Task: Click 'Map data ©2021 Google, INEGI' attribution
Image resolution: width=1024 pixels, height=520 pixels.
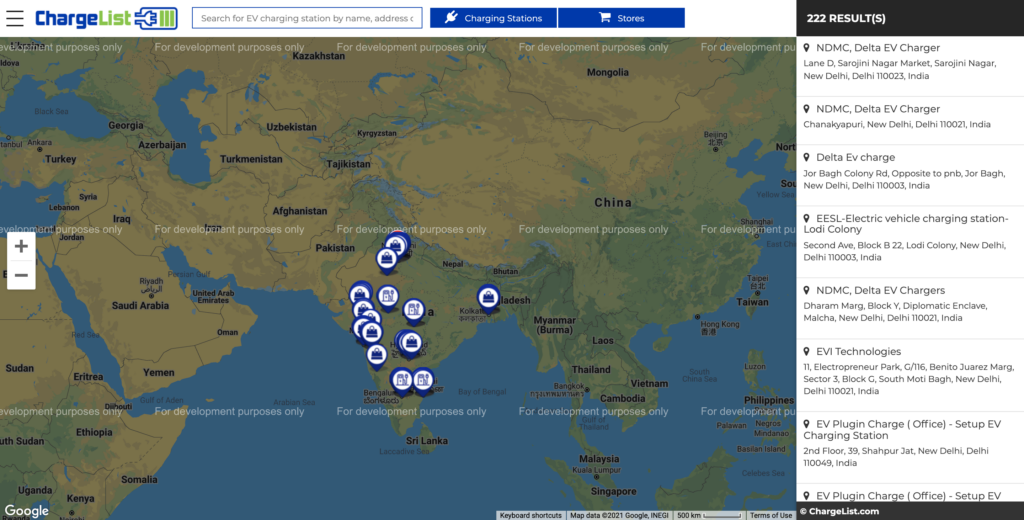Action: coord(619,515)
